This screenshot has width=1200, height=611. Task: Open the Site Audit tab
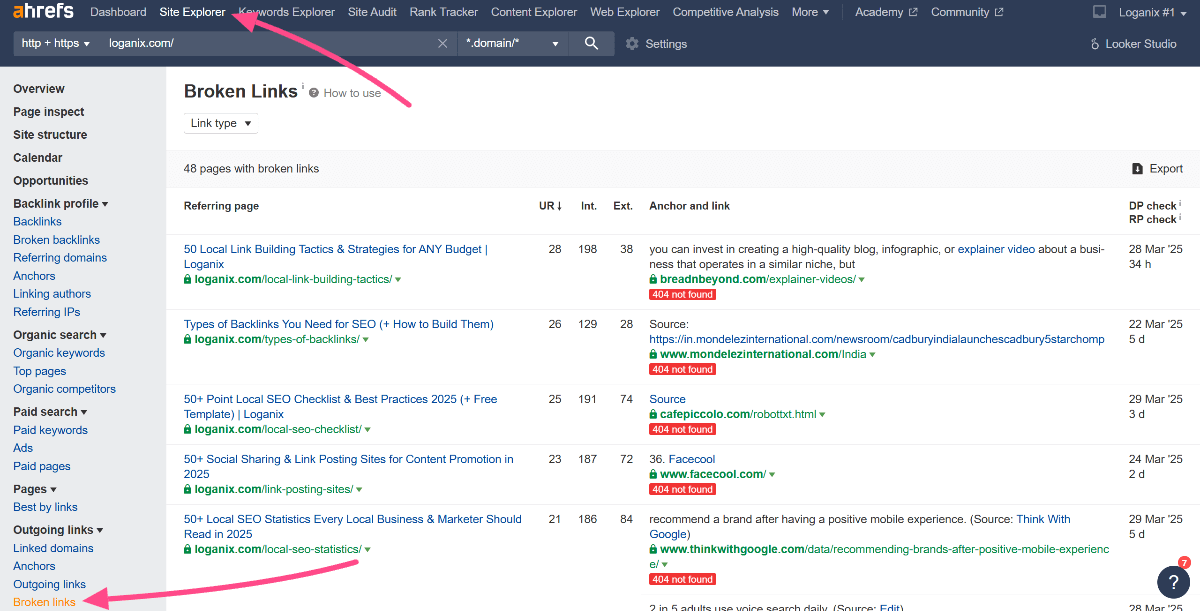(372, 12)
